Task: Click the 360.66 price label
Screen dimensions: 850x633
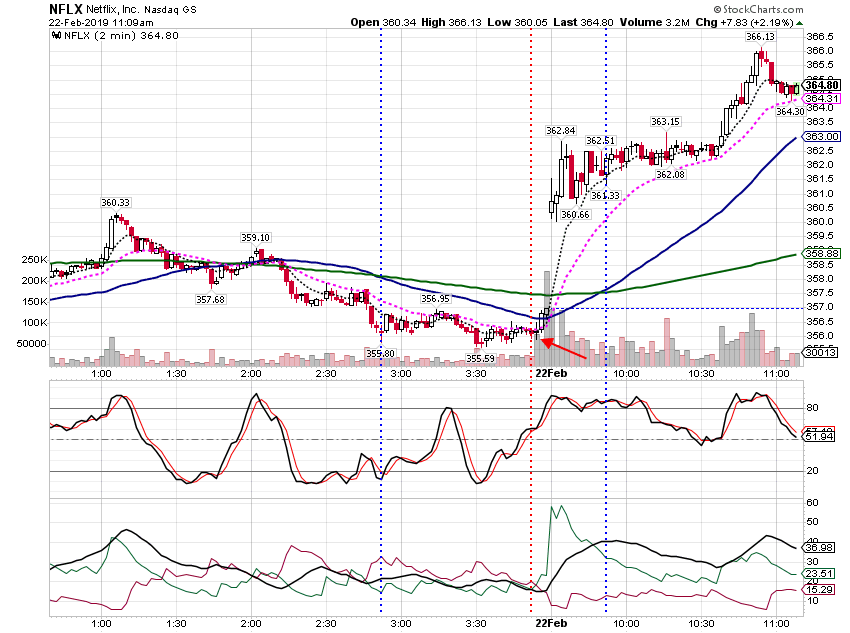Action: pyautogui.click(x=575, y=215)
